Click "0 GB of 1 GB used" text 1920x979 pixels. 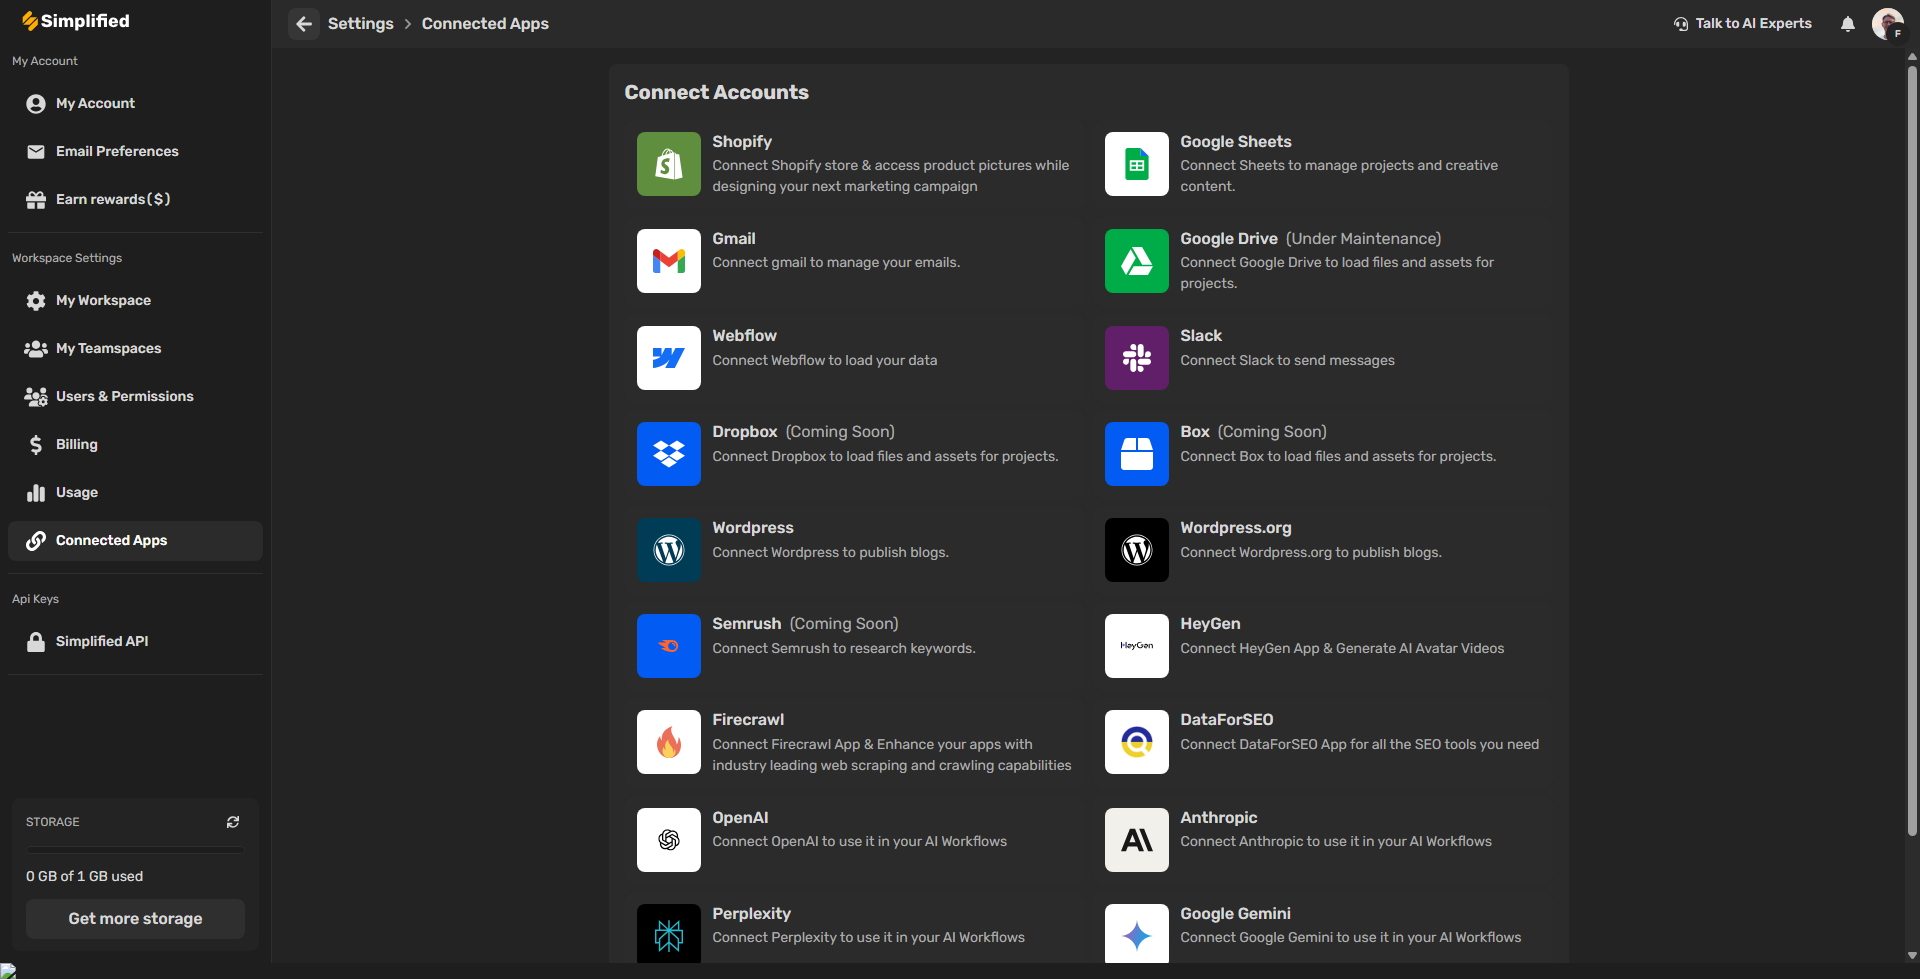click(x=84, y=876)
